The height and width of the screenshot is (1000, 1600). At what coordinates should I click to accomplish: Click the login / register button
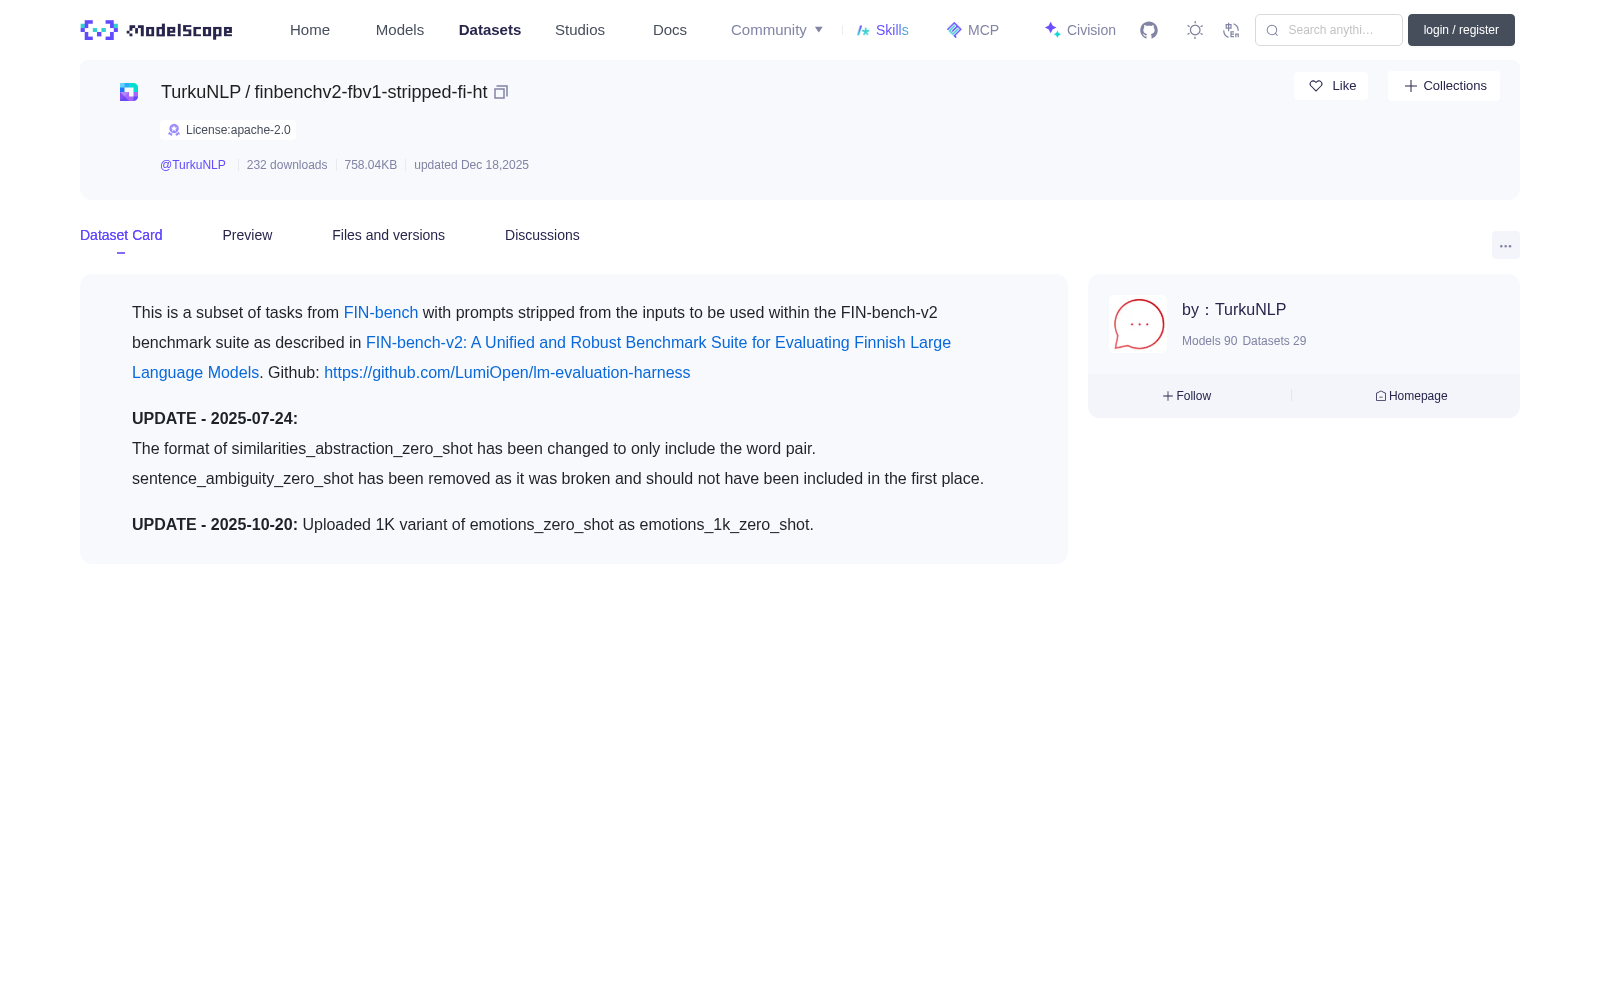1461,30
